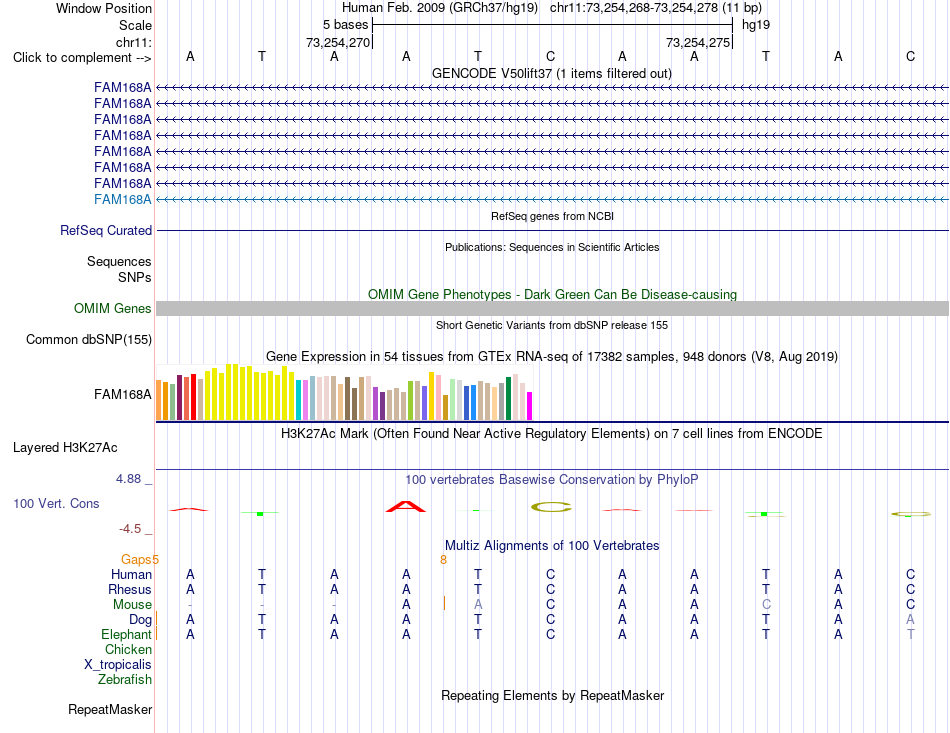Image resolution: width=950 pixels, height=733 pixels.
Task: Open the GTEx expression bar chart
Action: (x=344, y=392)
